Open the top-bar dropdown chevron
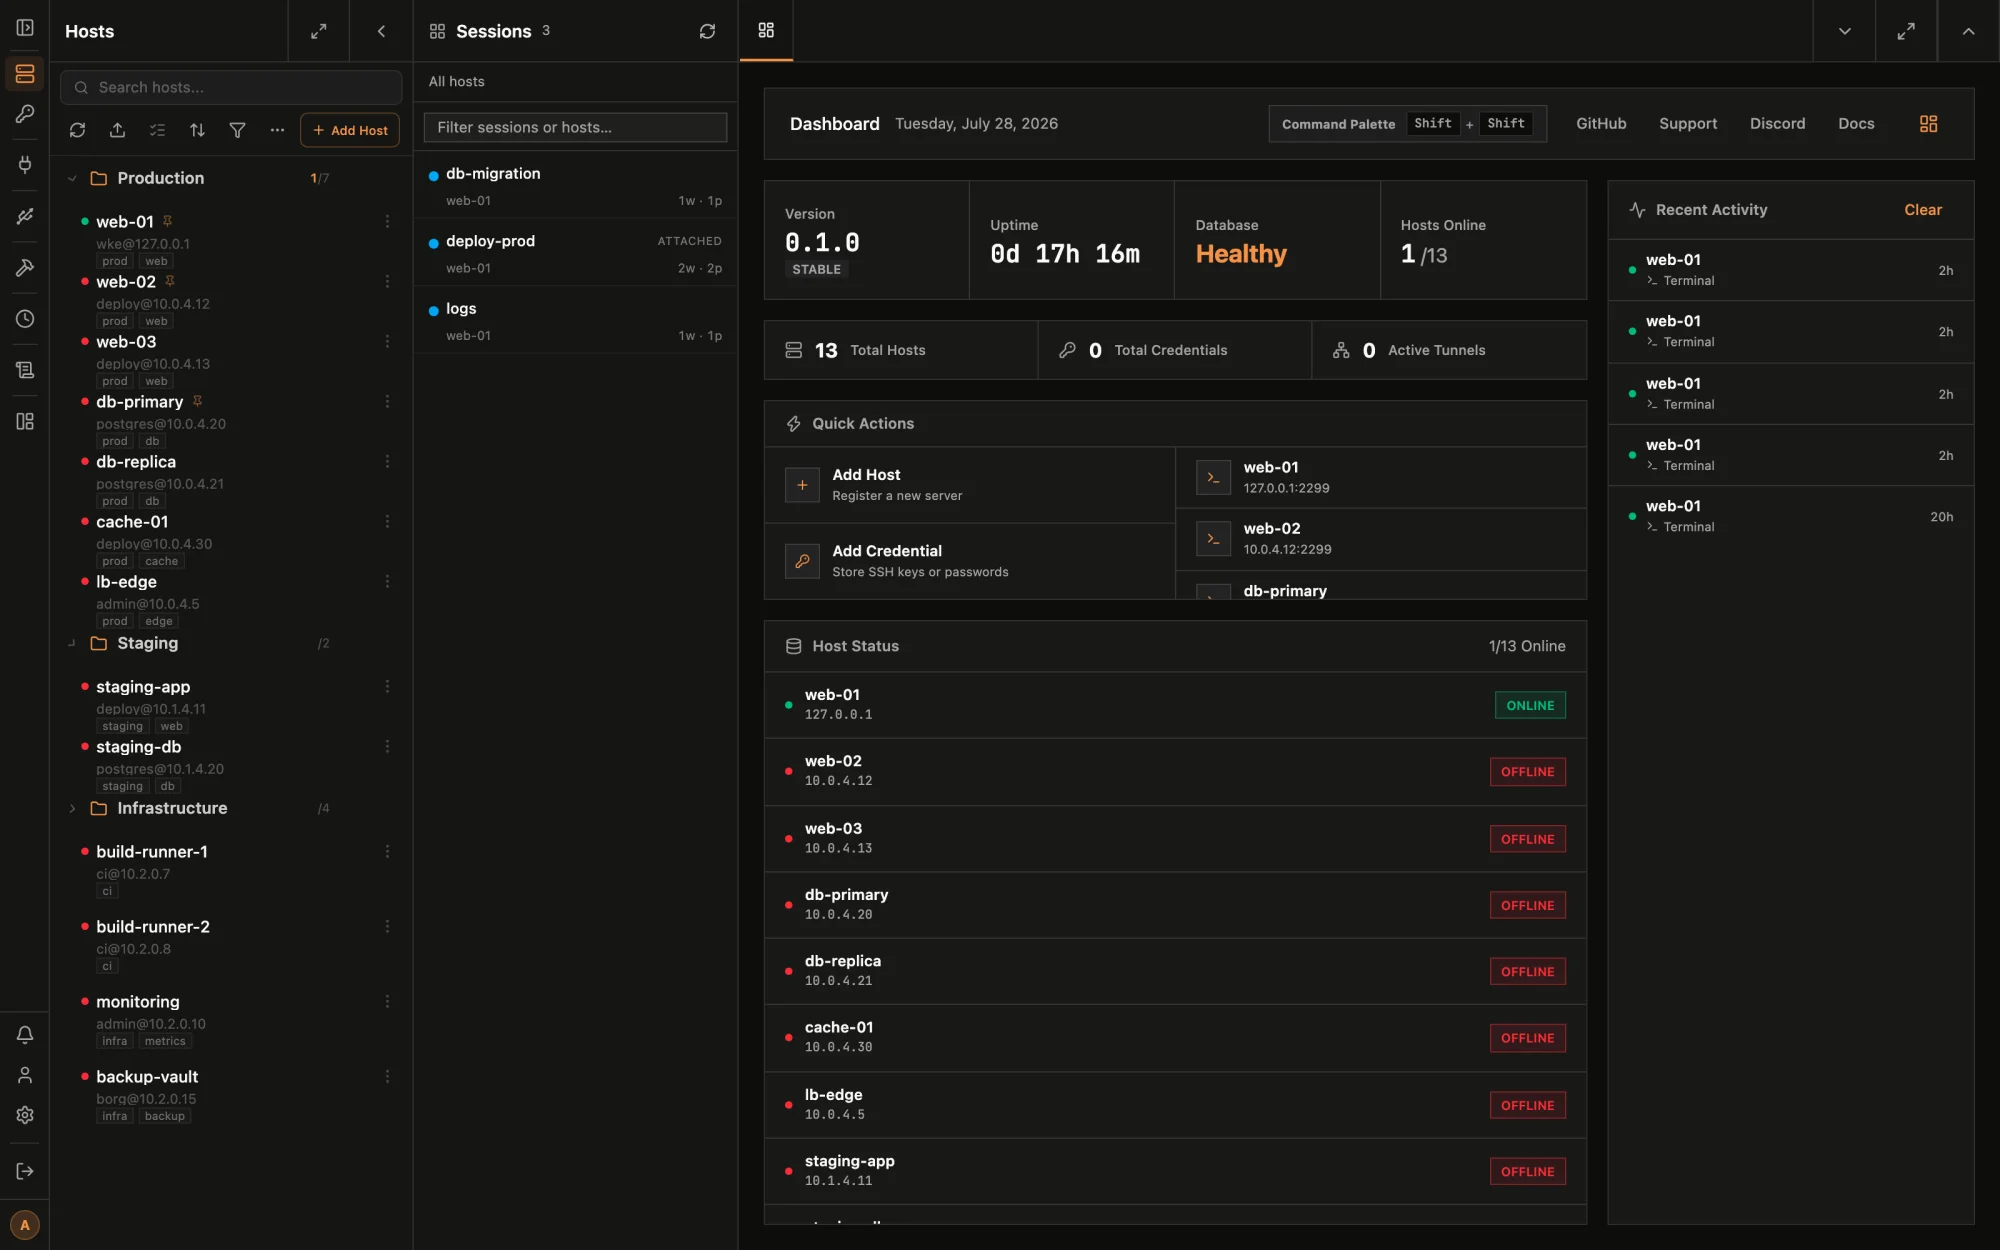Viewport: 2000px width, 1250px height. tap(1844, 31)
